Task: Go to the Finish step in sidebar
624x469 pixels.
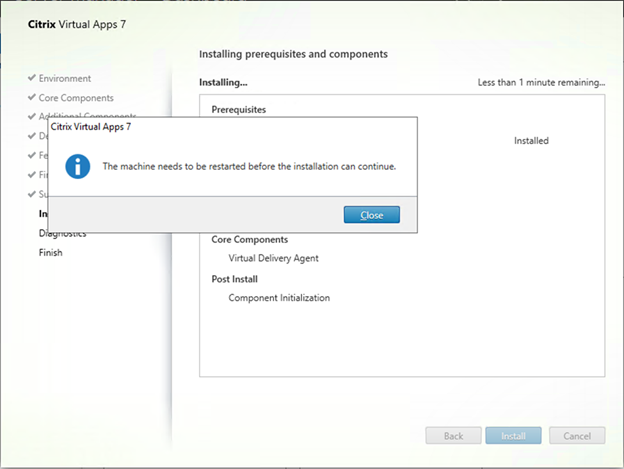Action: coord(51,253)
